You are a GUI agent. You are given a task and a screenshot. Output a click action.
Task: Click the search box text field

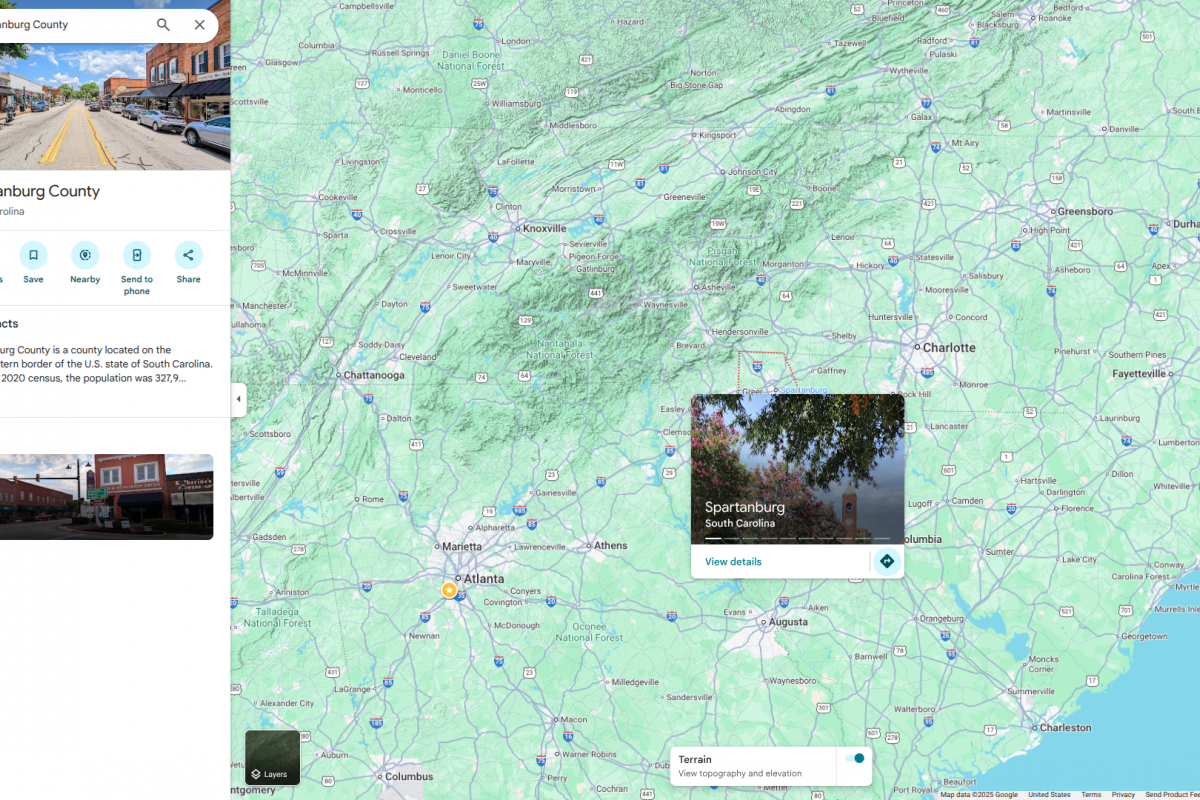[x=70, y=25]
